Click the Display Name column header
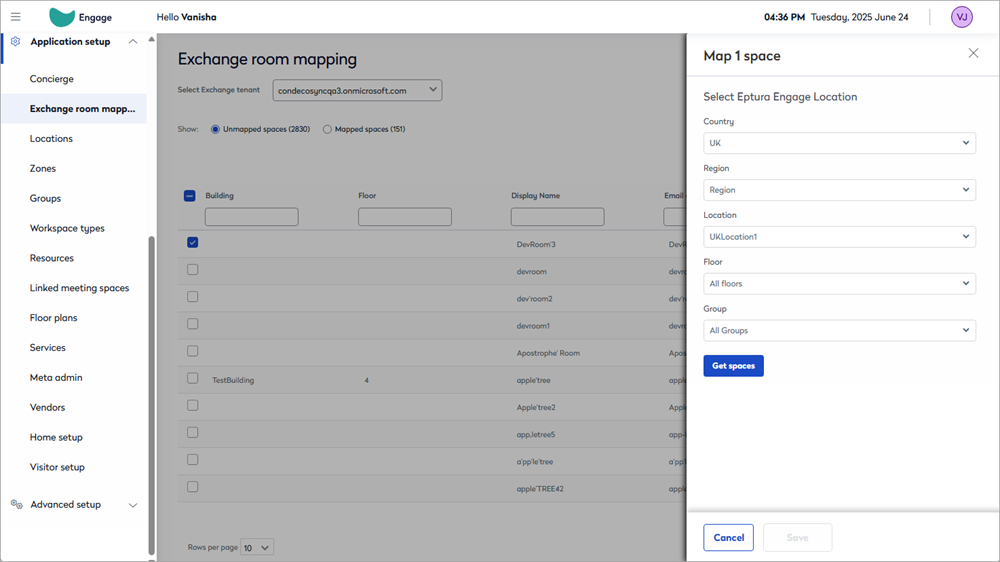The width and height of the screenshot is (1000, 562). pyautogui.click(x=535, y=196)
